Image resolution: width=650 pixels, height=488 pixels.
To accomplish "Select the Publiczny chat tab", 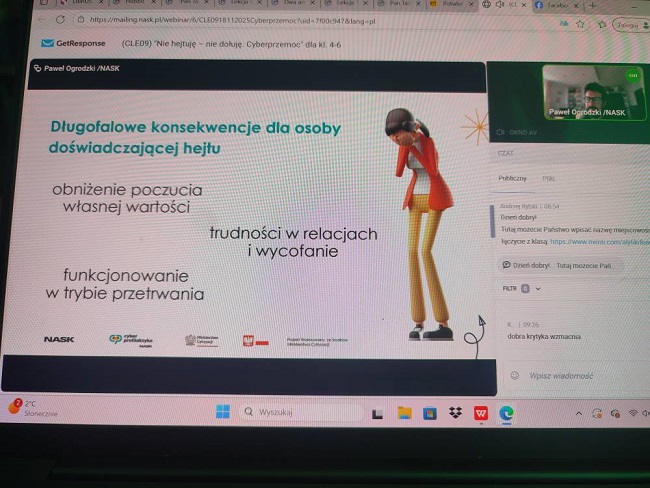I will pos(512,178).
